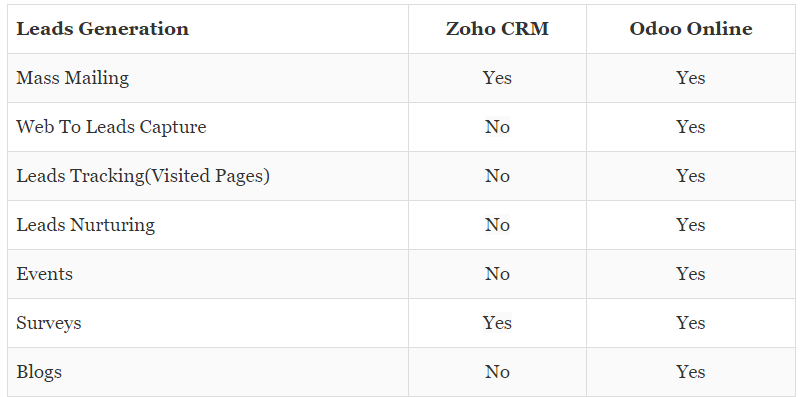
Task: Click Odoo Online's Yes for Mass Mailing
Action: tap(691, 78)
